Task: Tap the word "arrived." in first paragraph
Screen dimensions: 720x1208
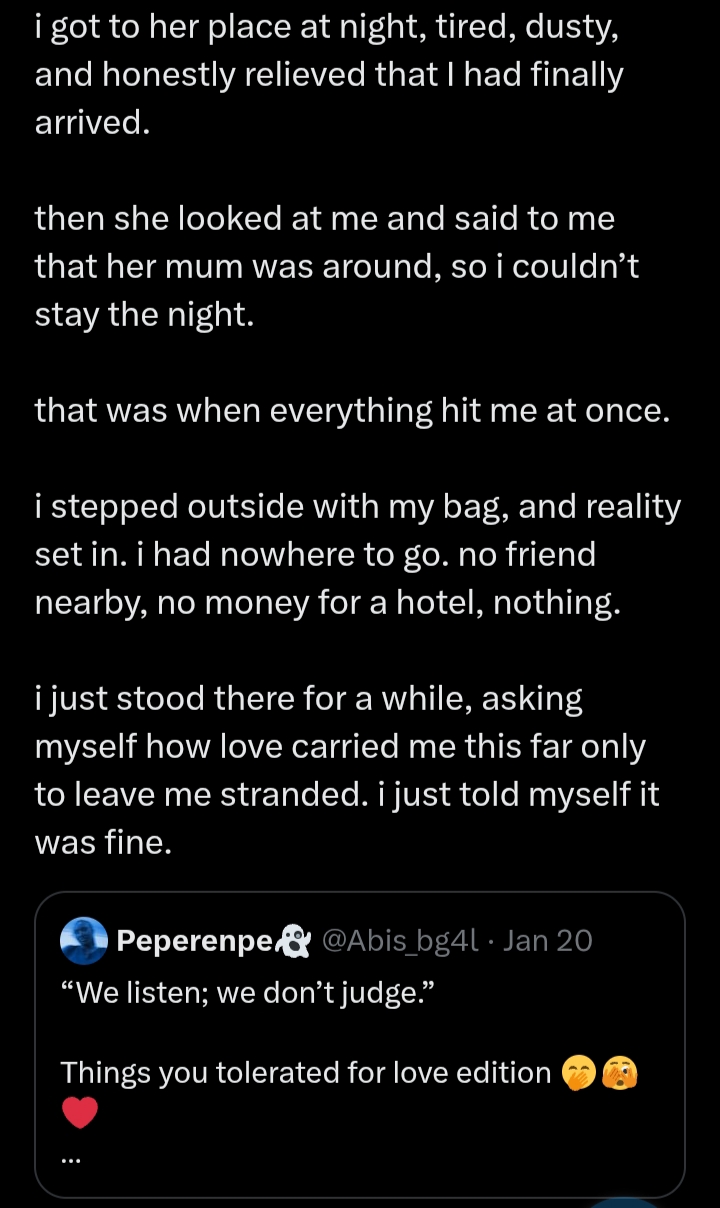Action: [92, 122]
